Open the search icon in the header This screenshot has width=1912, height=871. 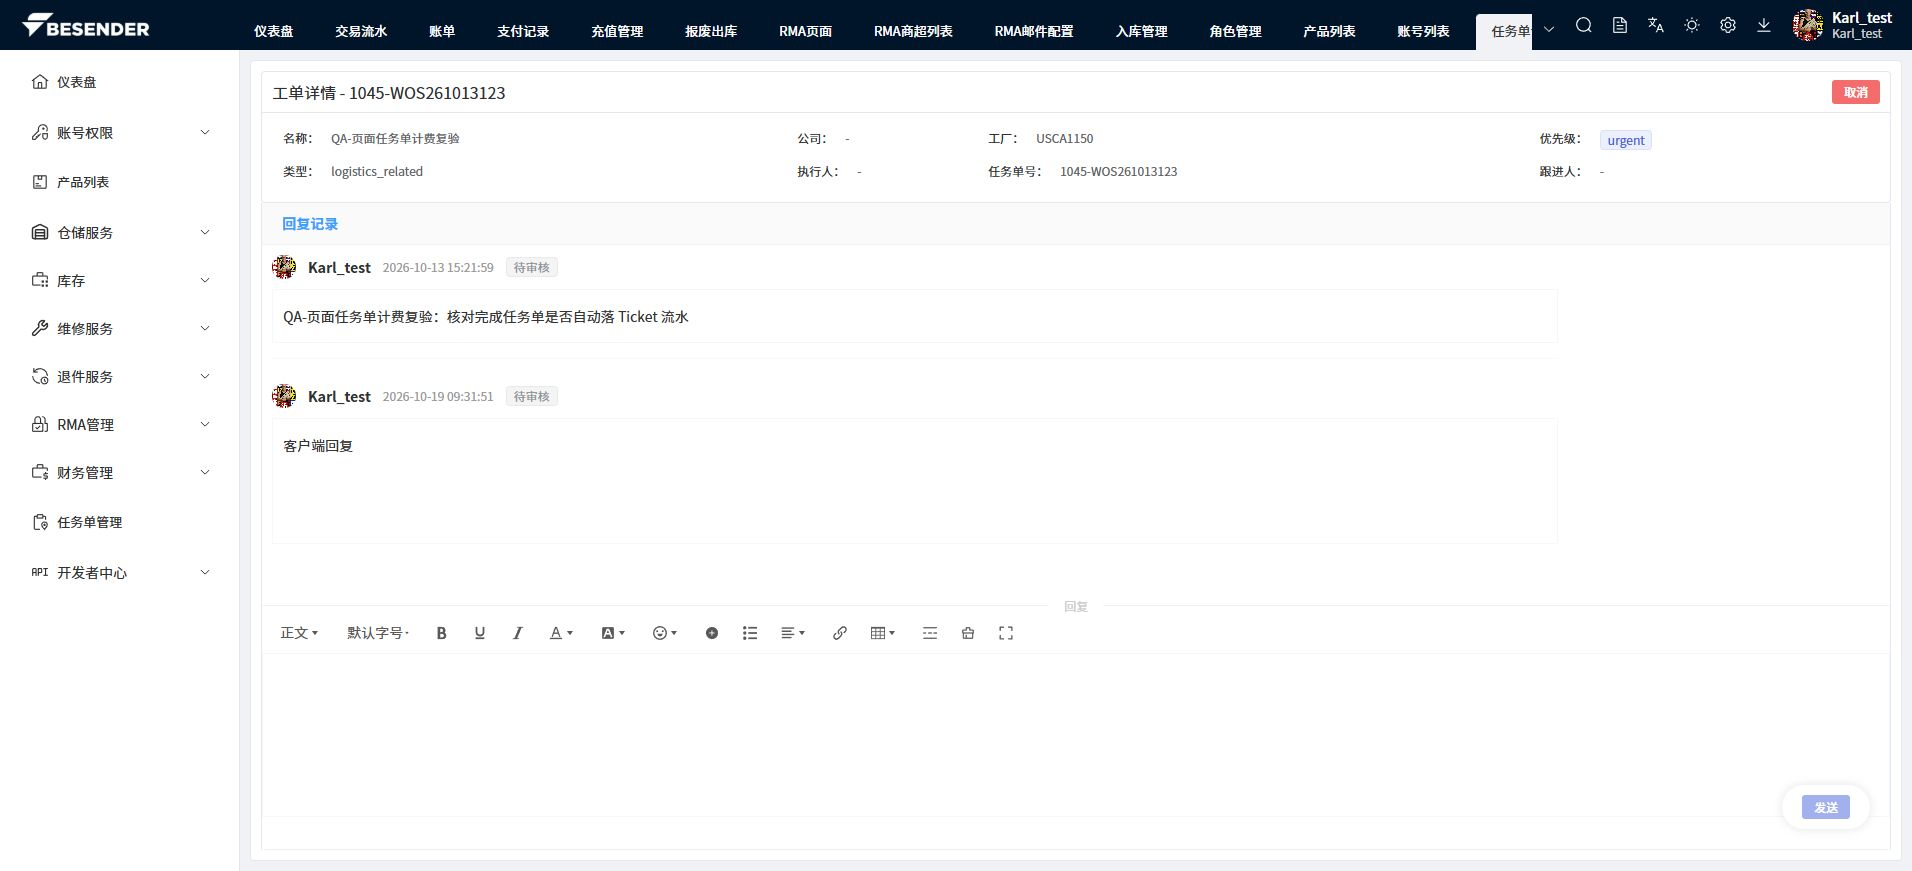(x=1584, y=25)
